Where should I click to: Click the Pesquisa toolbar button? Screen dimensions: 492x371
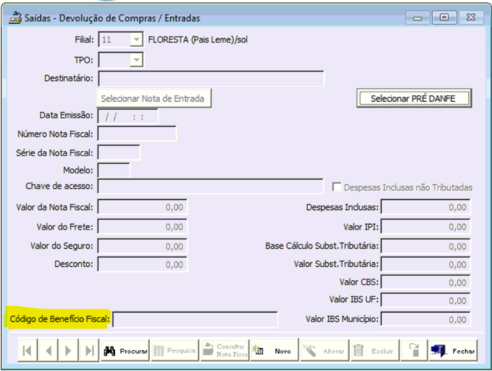click(x=175, y=350)
